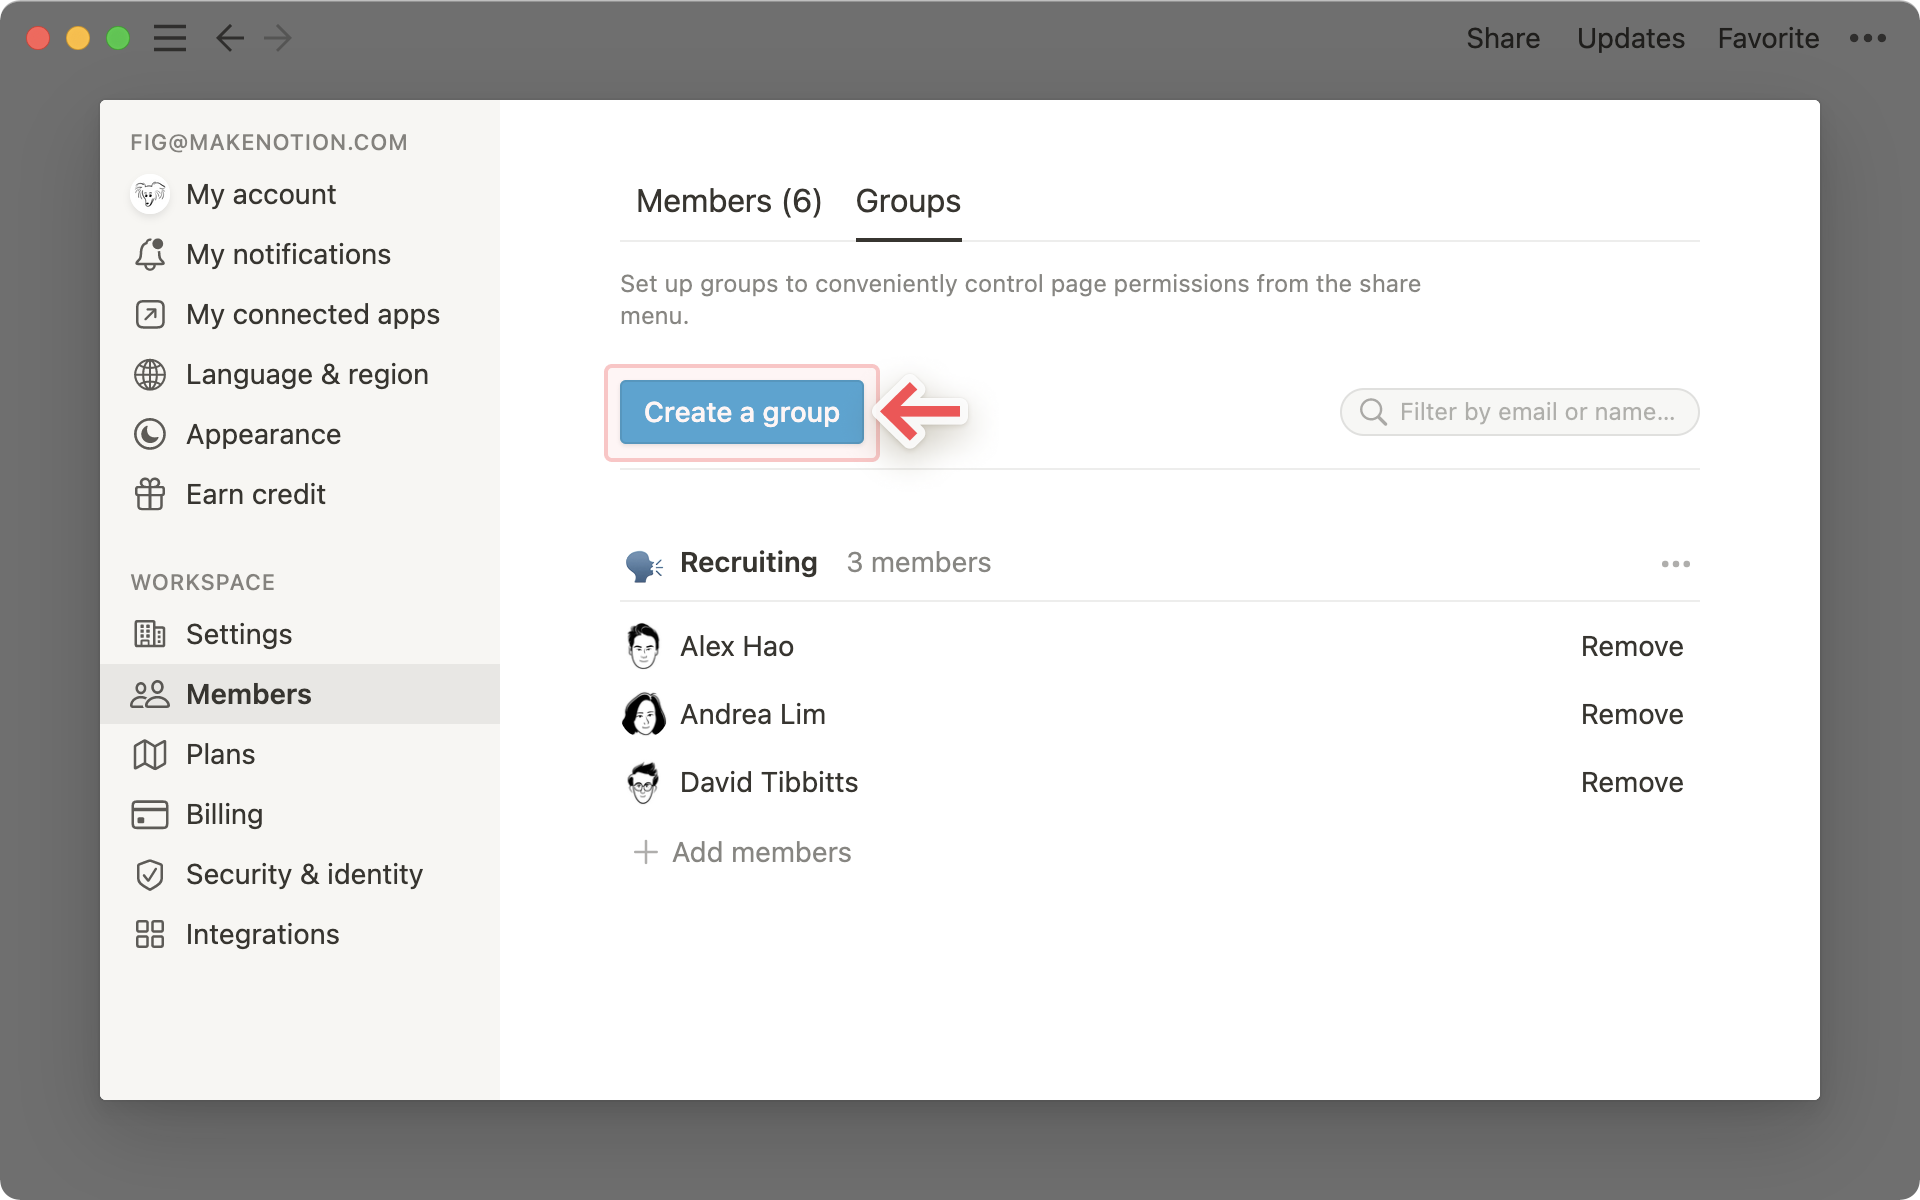The image size is (1920, 1200).
Task: Click the credit card Billing icon
Action: 150,814
